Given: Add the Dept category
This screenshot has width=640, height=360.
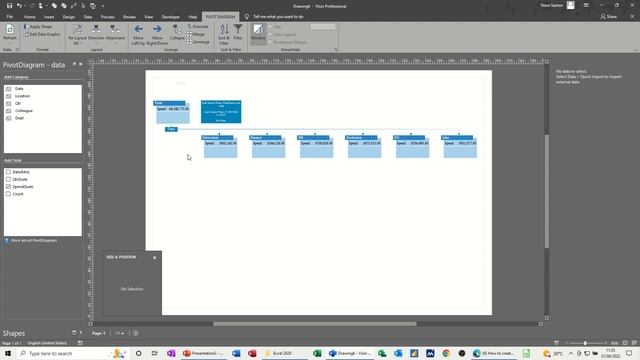Looking at the screenshot, I should 19,118.
